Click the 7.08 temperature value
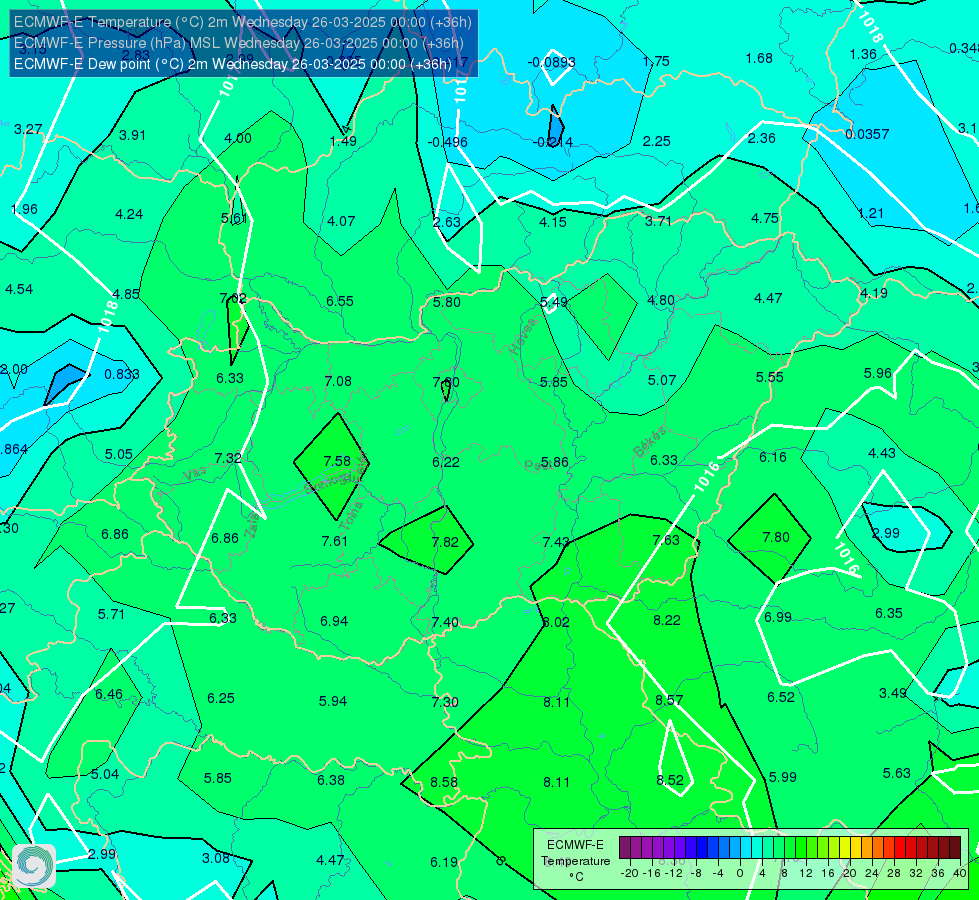Screen dimensions: 979x900 coord(338,381)
